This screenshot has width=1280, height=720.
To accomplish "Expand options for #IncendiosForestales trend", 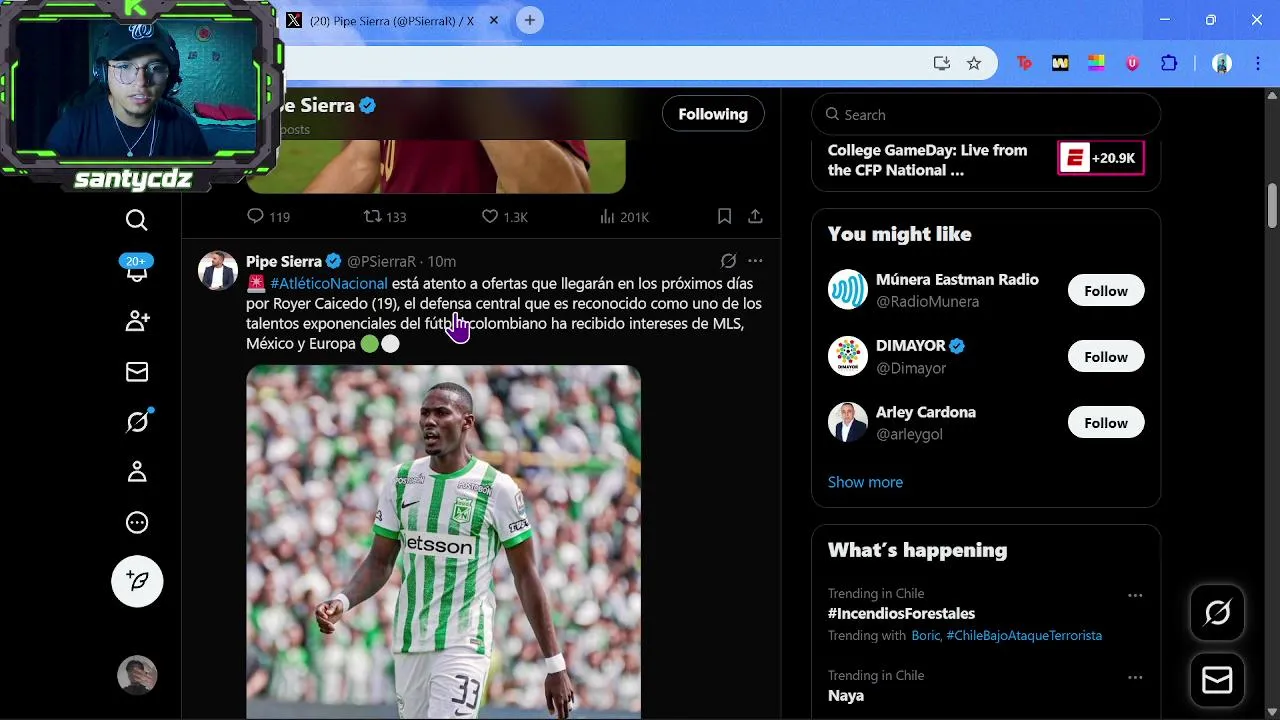I will 1135,595.
